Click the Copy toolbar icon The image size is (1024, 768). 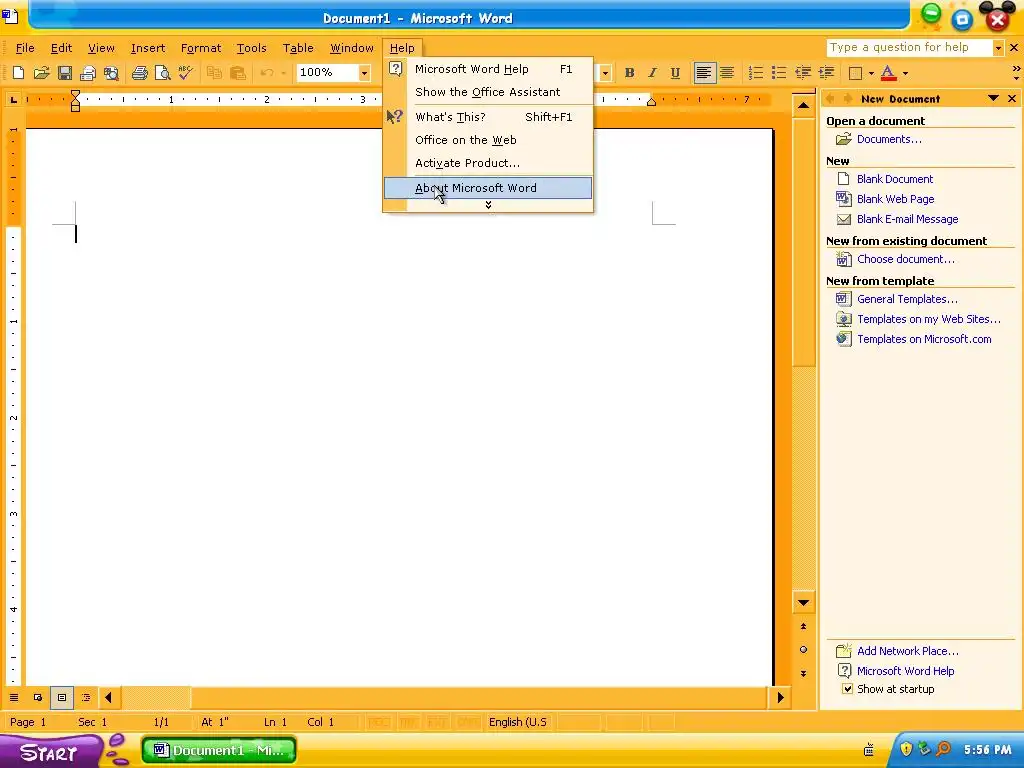point(214,73)
